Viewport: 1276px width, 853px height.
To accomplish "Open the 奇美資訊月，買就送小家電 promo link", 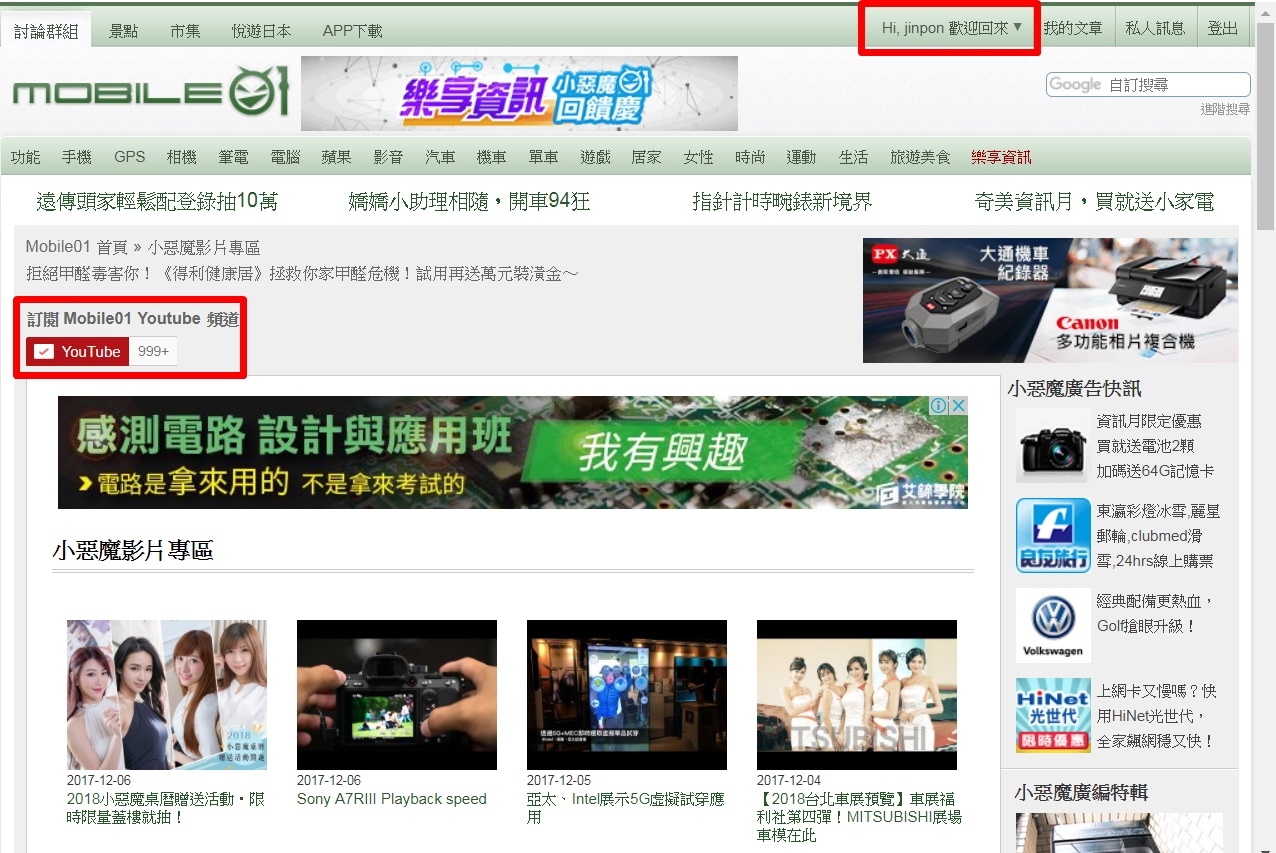I will [1094, 202].
